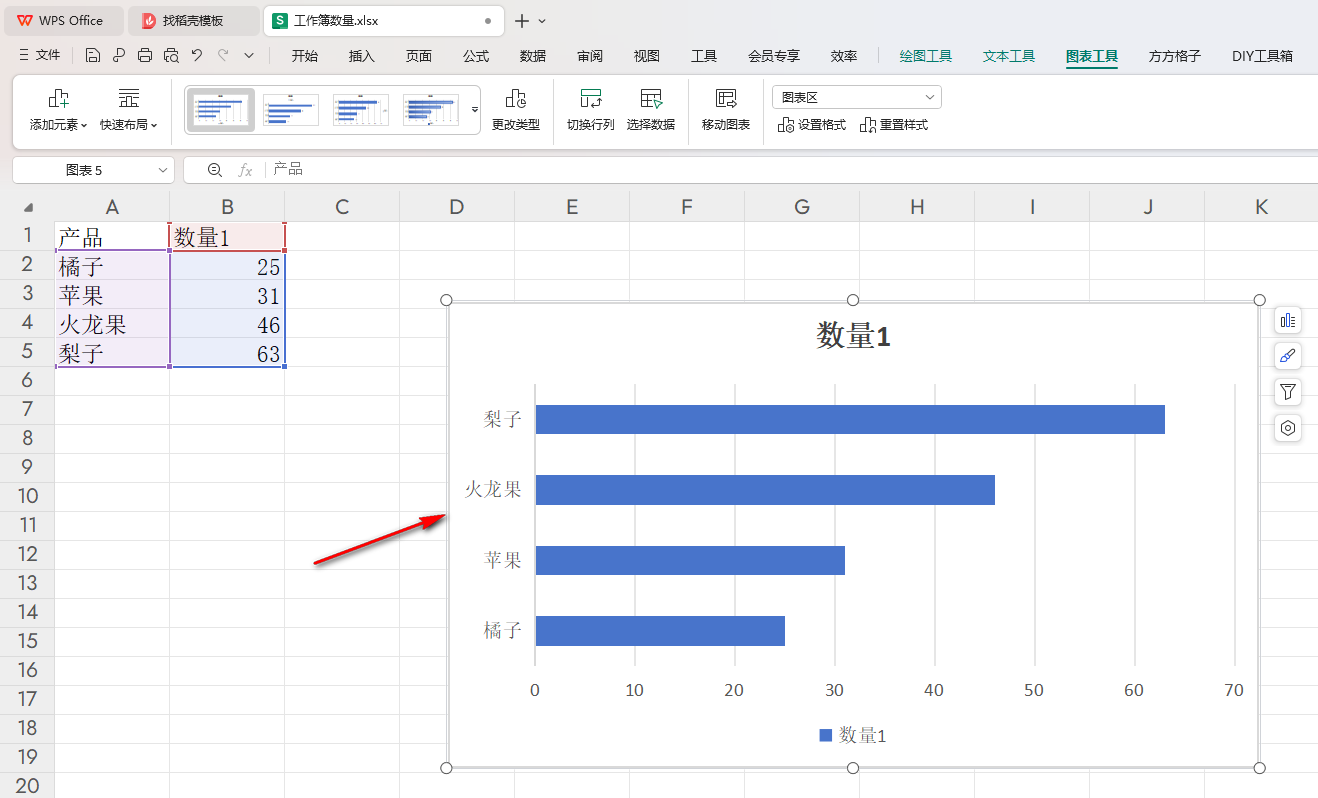Select the second chart style thumbnail
Image resolution: width=1318 pixels, height=798 pixels.
tap(291, 110)
